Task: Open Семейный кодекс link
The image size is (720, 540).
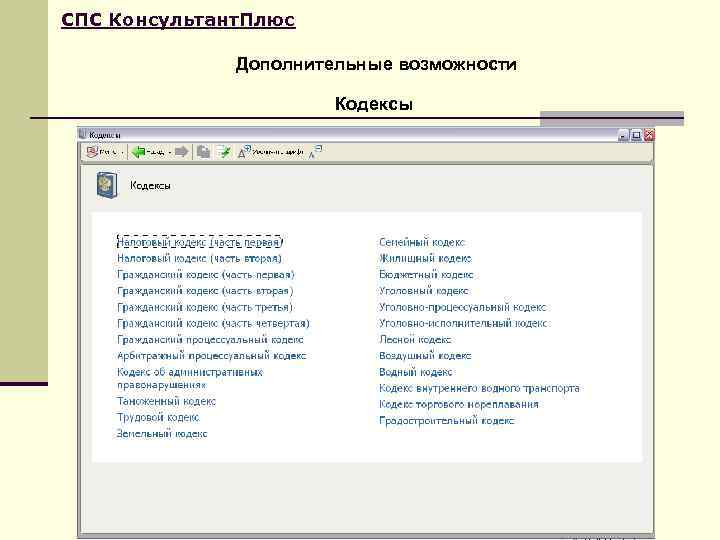Action: (x=422, y=242)
